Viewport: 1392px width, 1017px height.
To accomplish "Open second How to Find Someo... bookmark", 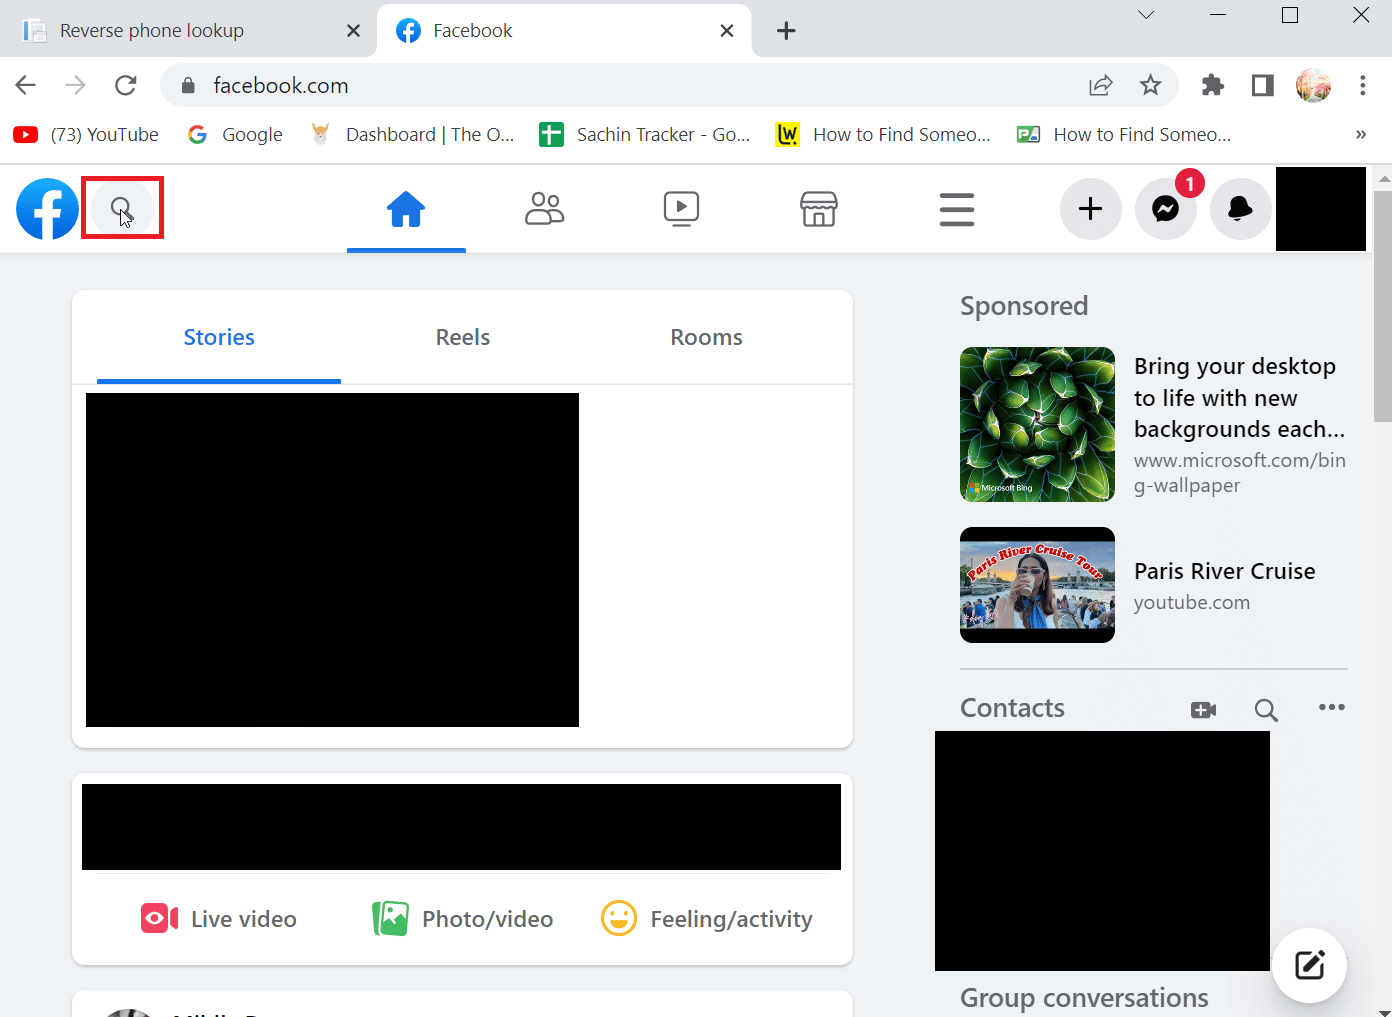I will [x=1124, y=134].
